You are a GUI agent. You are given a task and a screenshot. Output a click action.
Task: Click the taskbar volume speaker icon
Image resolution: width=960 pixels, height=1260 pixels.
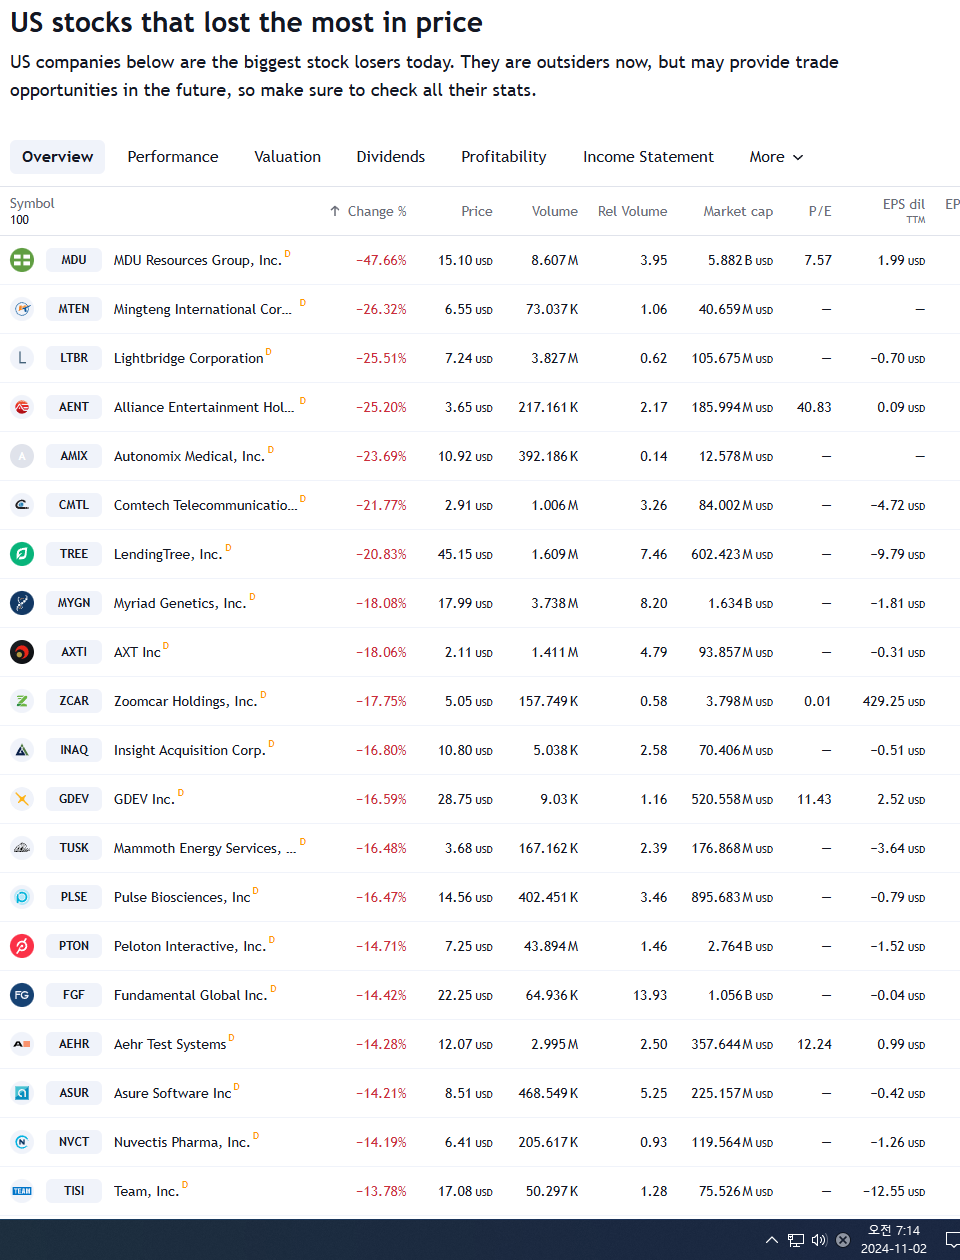819,1240
